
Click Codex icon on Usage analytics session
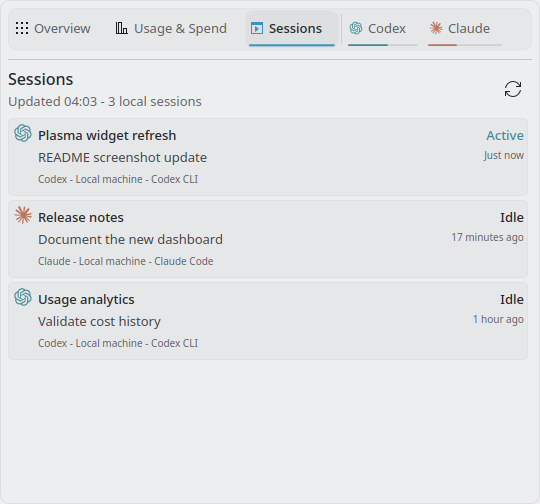point(23,297)
